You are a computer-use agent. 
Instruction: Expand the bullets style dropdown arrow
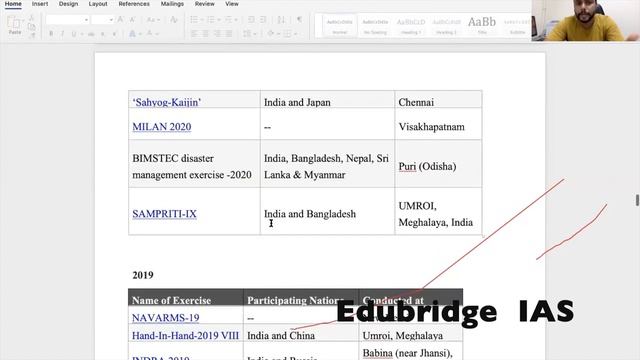click(201, 20)
